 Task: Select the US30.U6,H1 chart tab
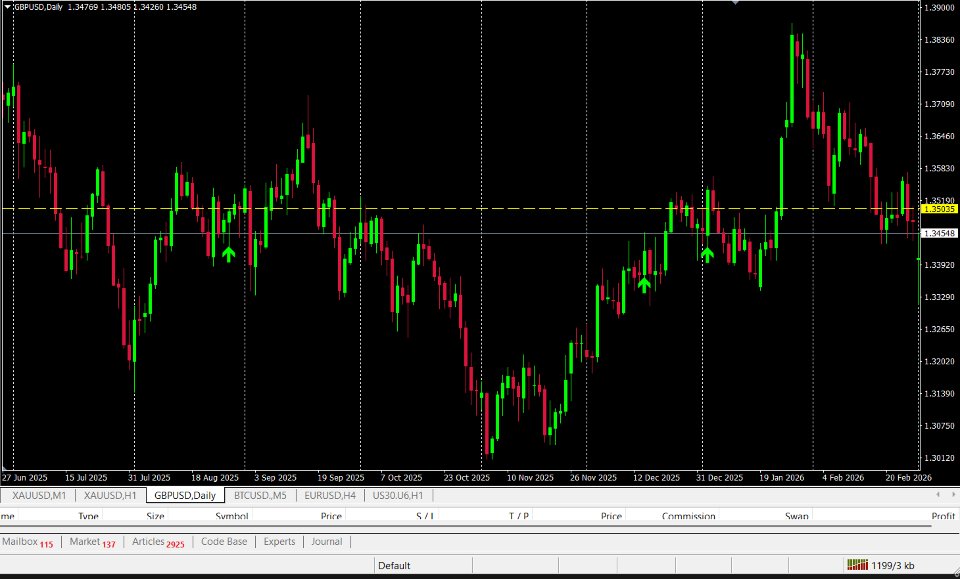coord(397,495)
